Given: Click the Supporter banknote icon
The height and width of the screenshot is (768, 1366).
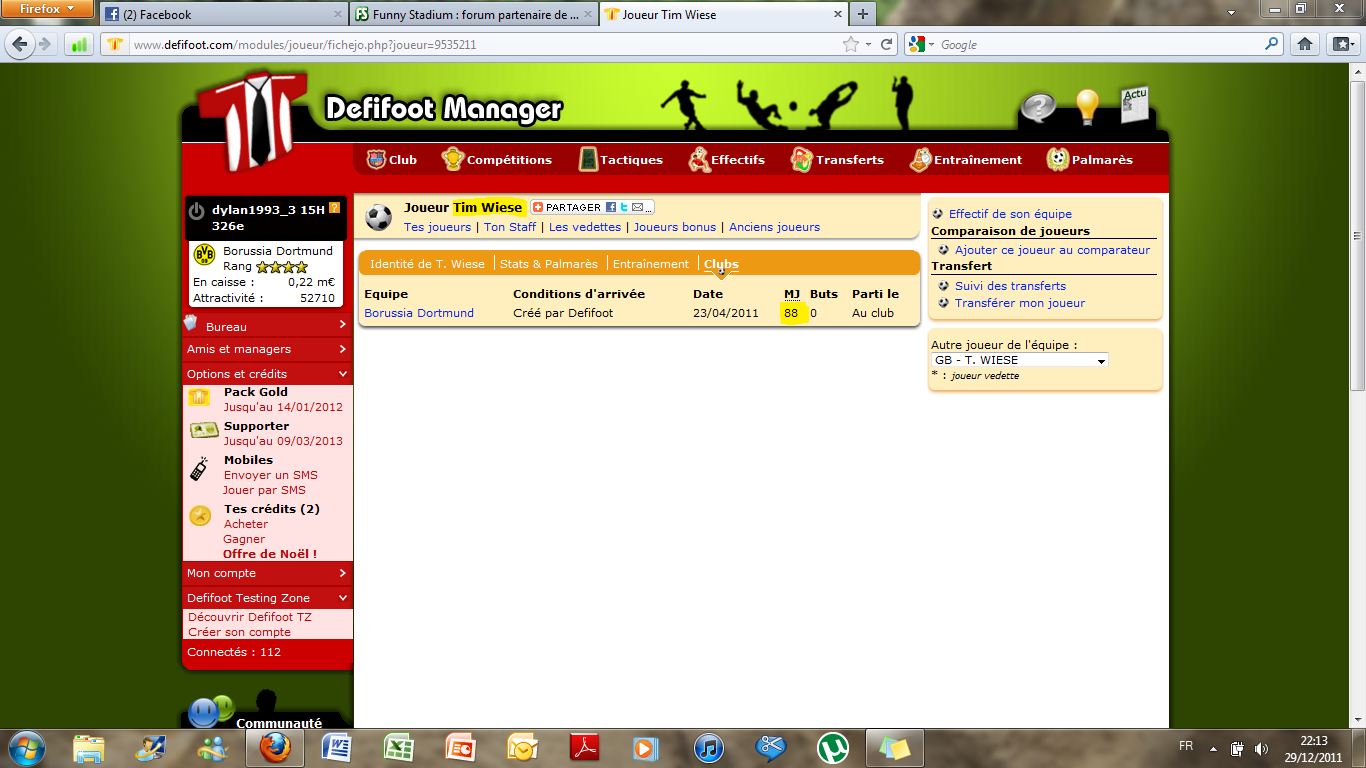Looking at the screenshot, I should pos(203,431).
